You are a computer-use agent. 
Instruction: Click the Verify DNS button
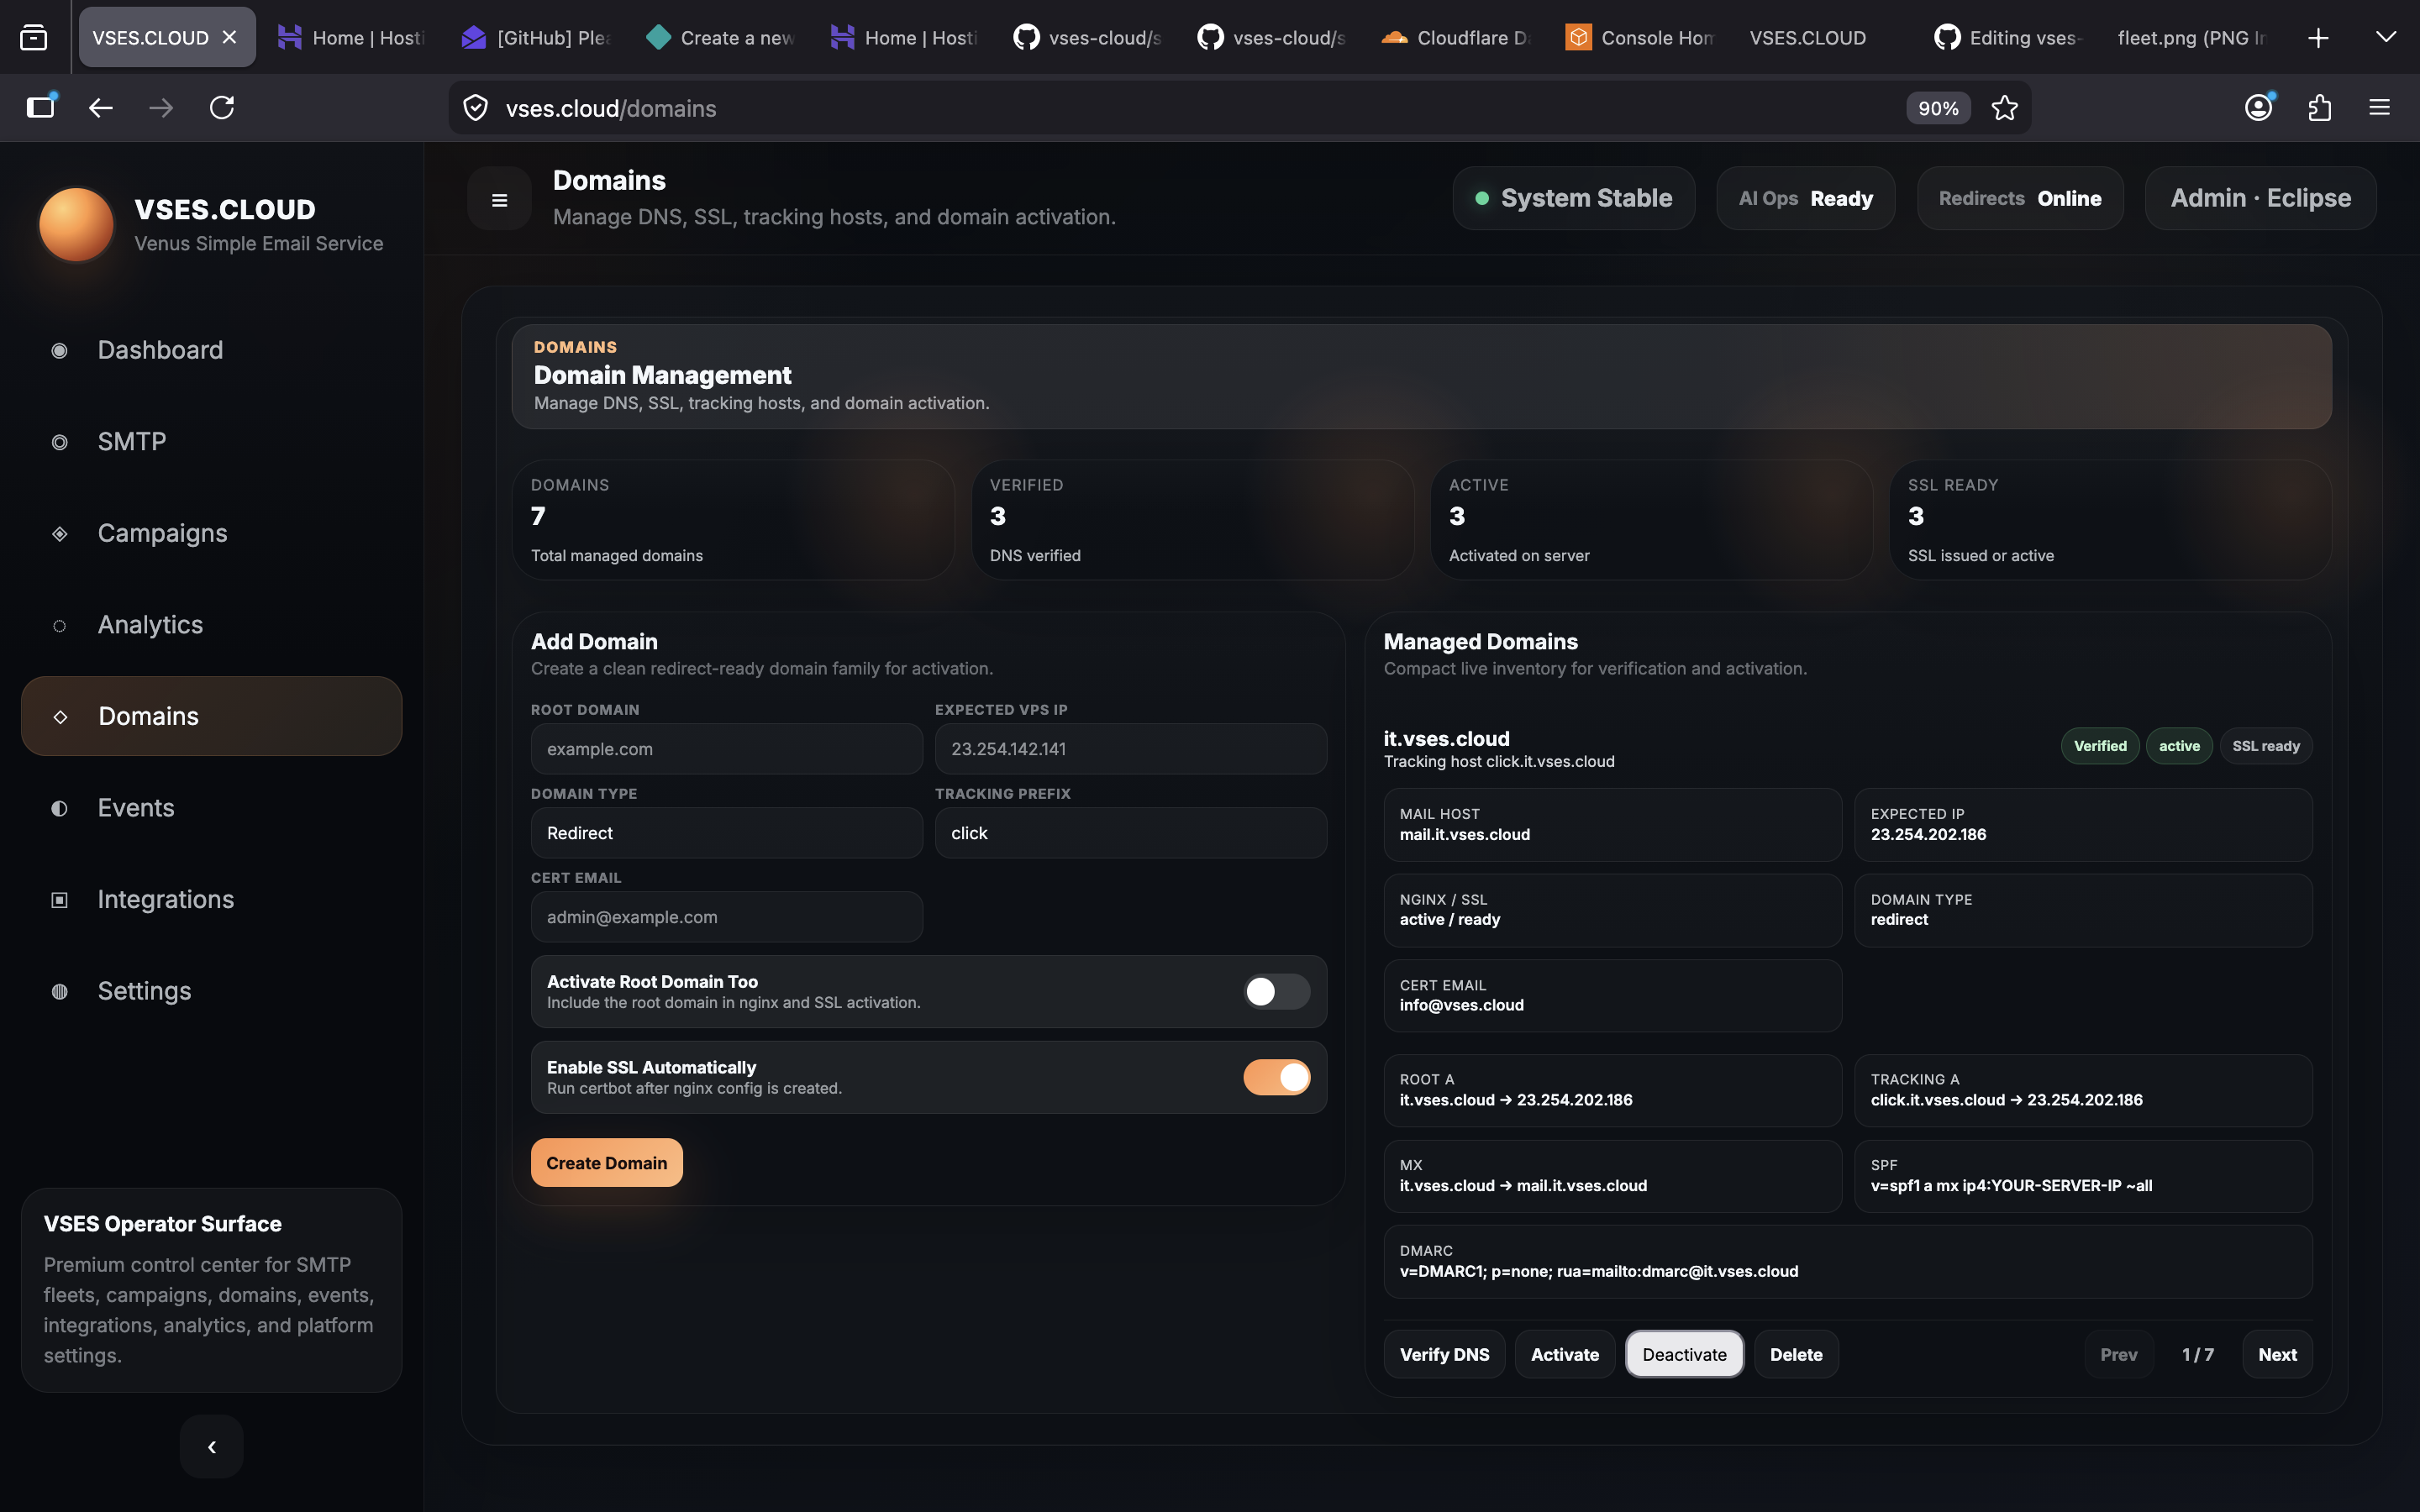(x=1444, y=1354)
